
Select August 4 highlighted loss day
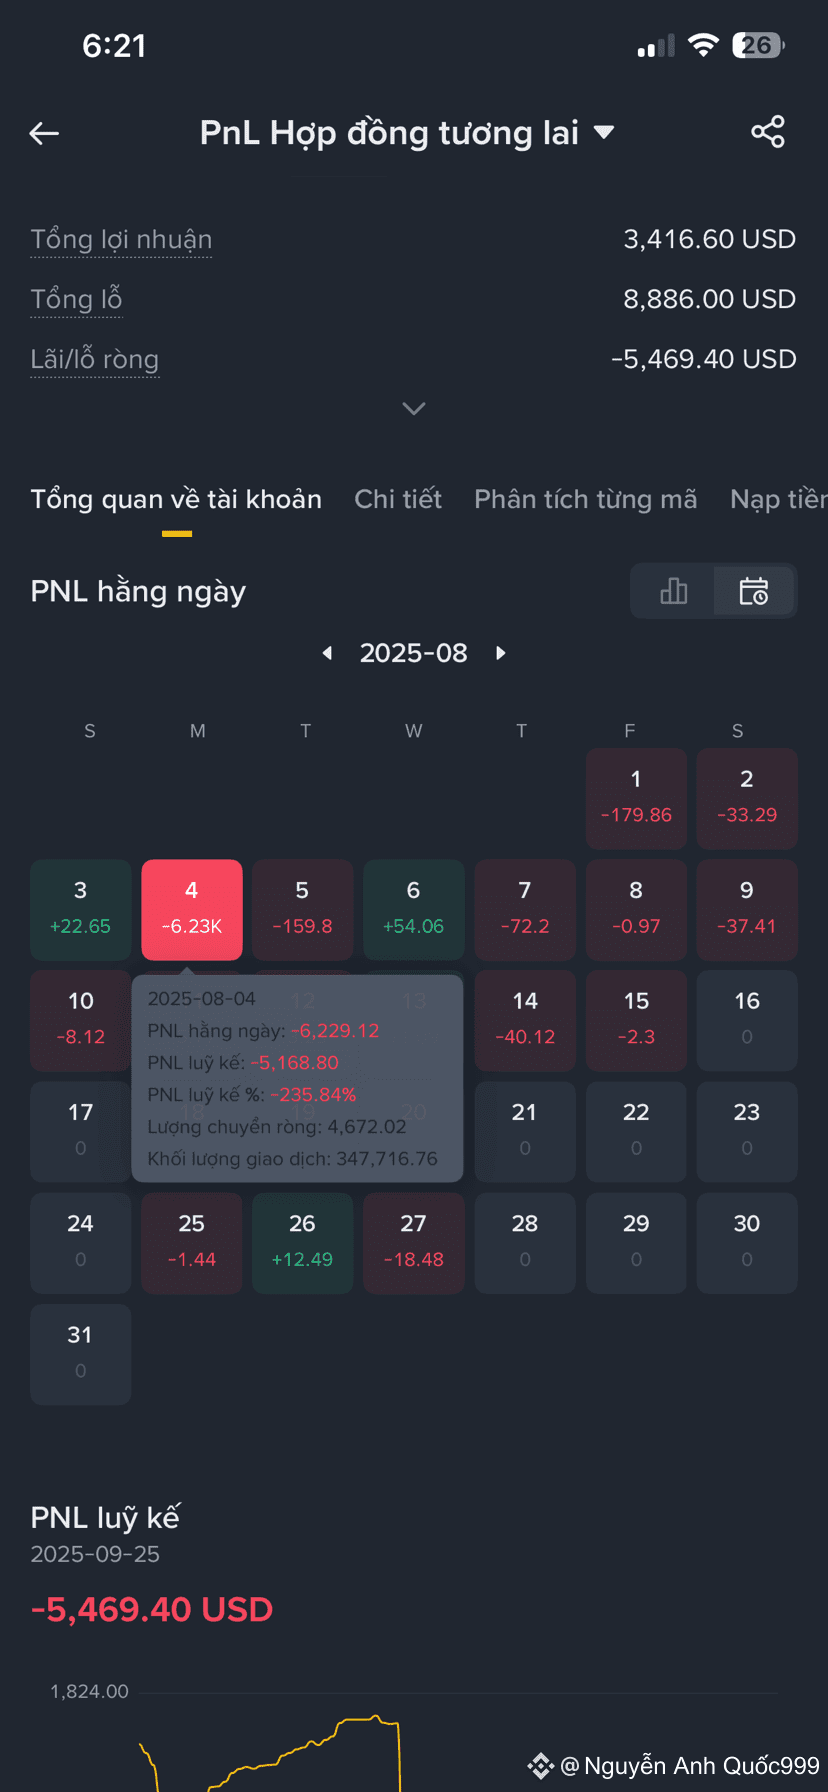coord(192,910)
